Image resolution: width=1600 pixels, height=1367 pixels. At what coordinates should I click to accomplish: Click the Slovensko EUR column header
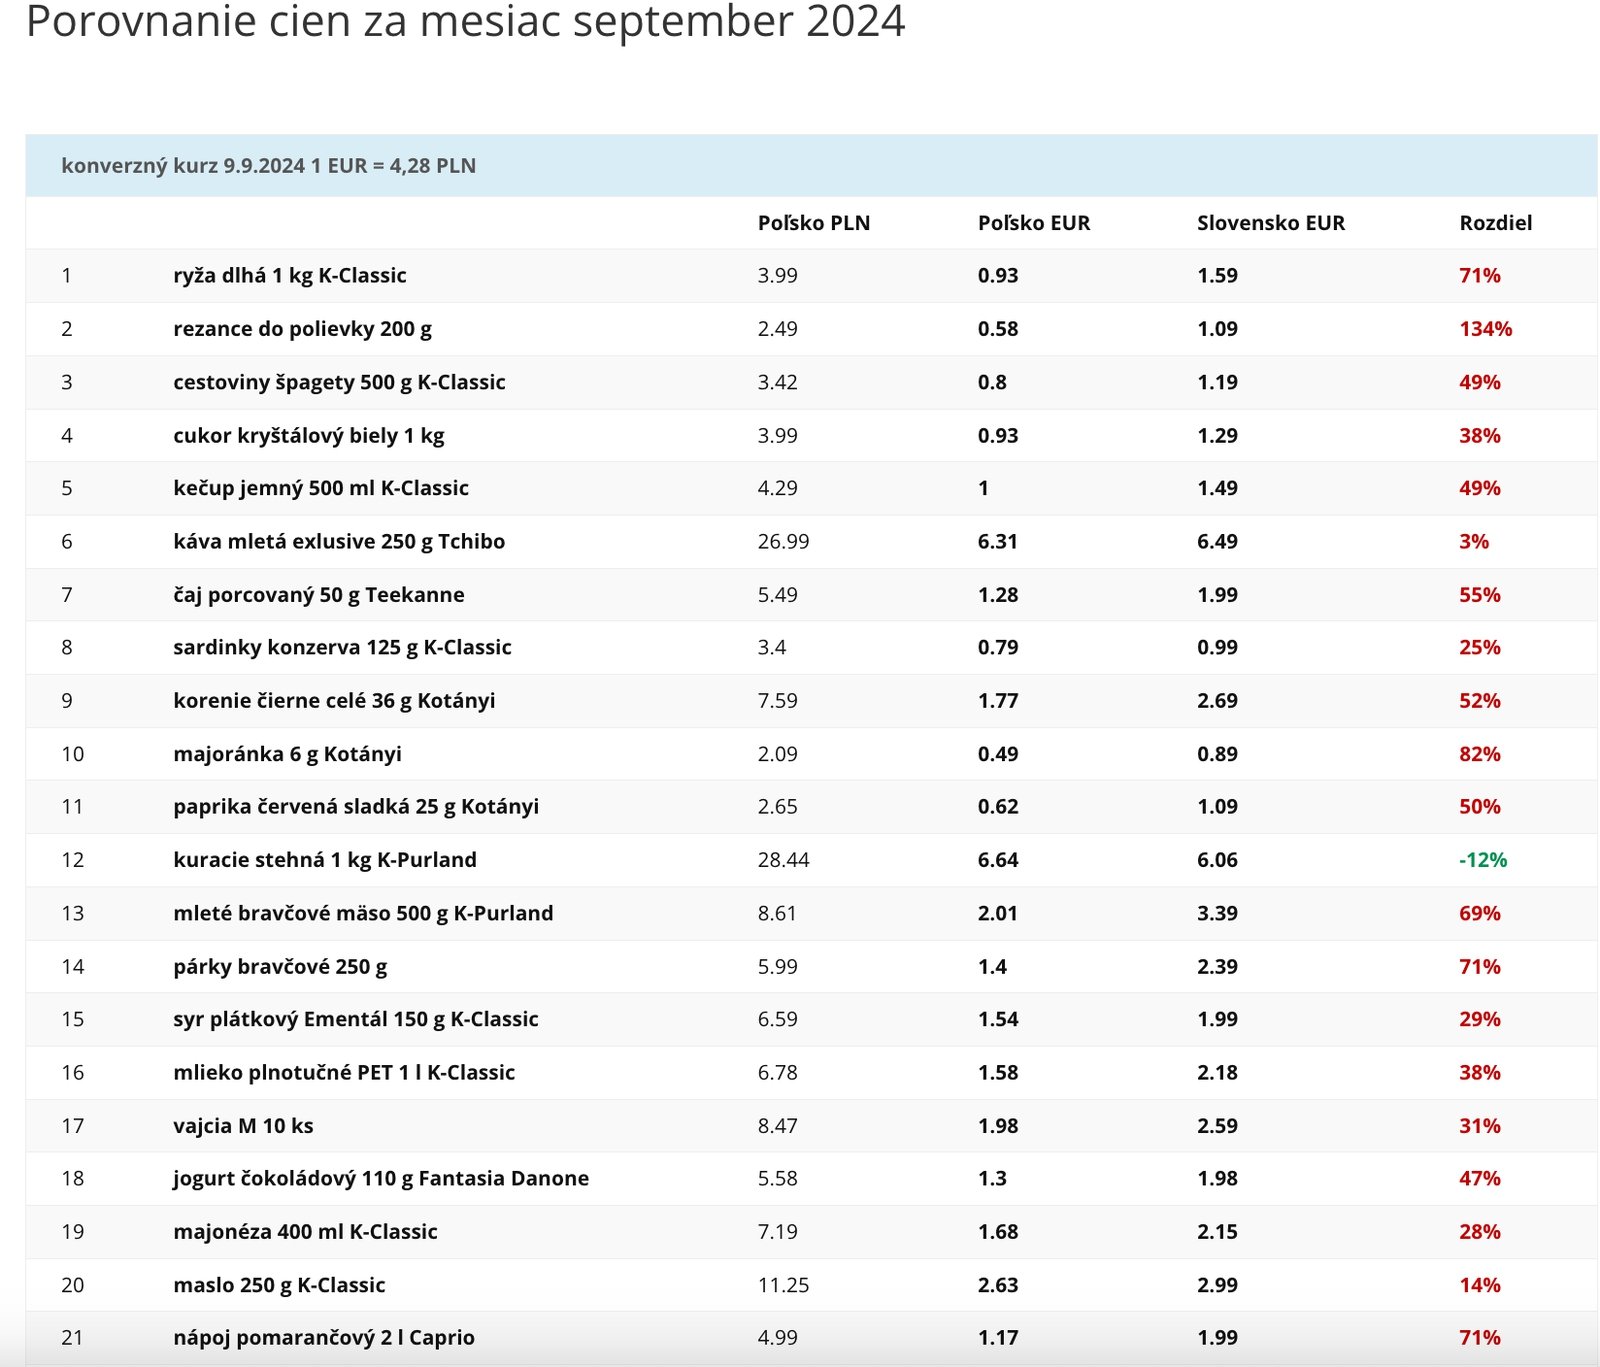[x=1271, y=223]
